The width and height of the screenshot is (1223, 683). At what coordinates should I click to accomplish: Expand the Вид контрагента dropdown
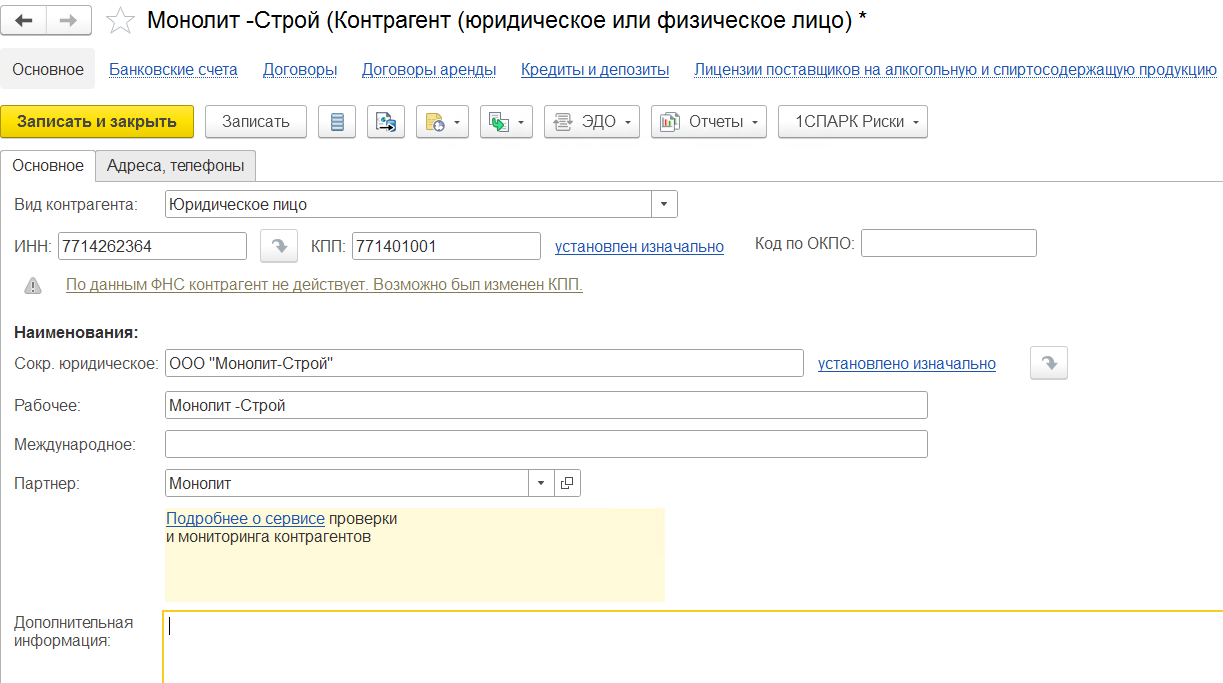[665, 204]
